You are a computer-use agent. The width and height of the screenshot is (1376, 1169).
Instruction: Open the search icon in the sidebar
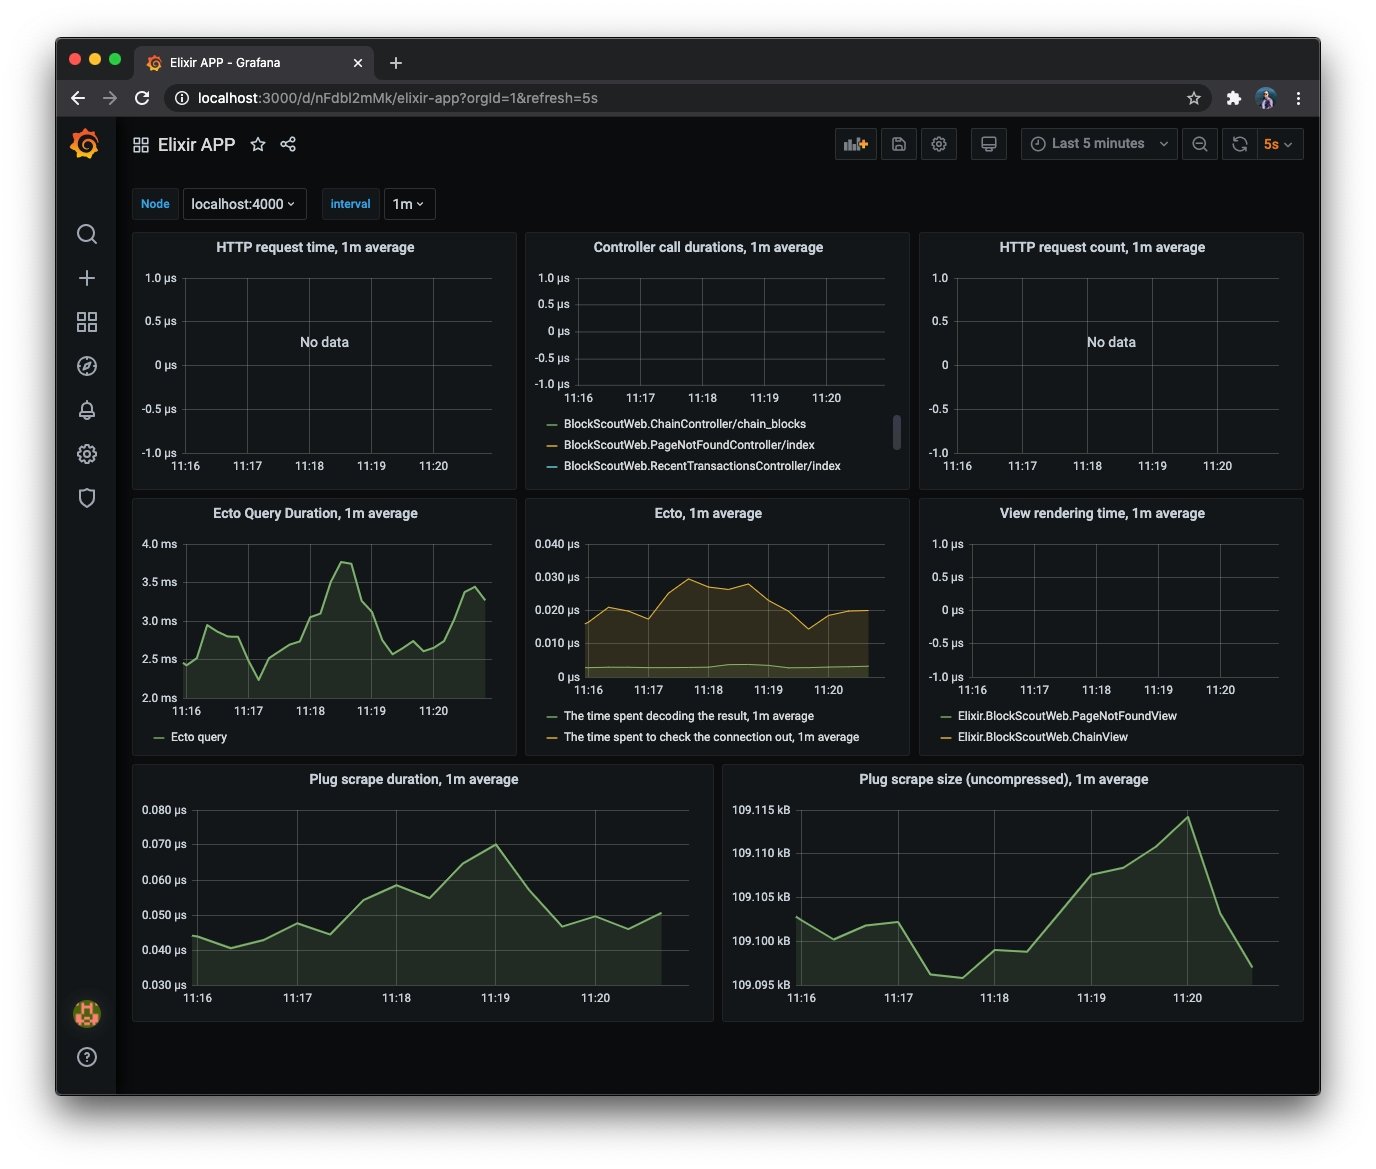coord(87,234)
